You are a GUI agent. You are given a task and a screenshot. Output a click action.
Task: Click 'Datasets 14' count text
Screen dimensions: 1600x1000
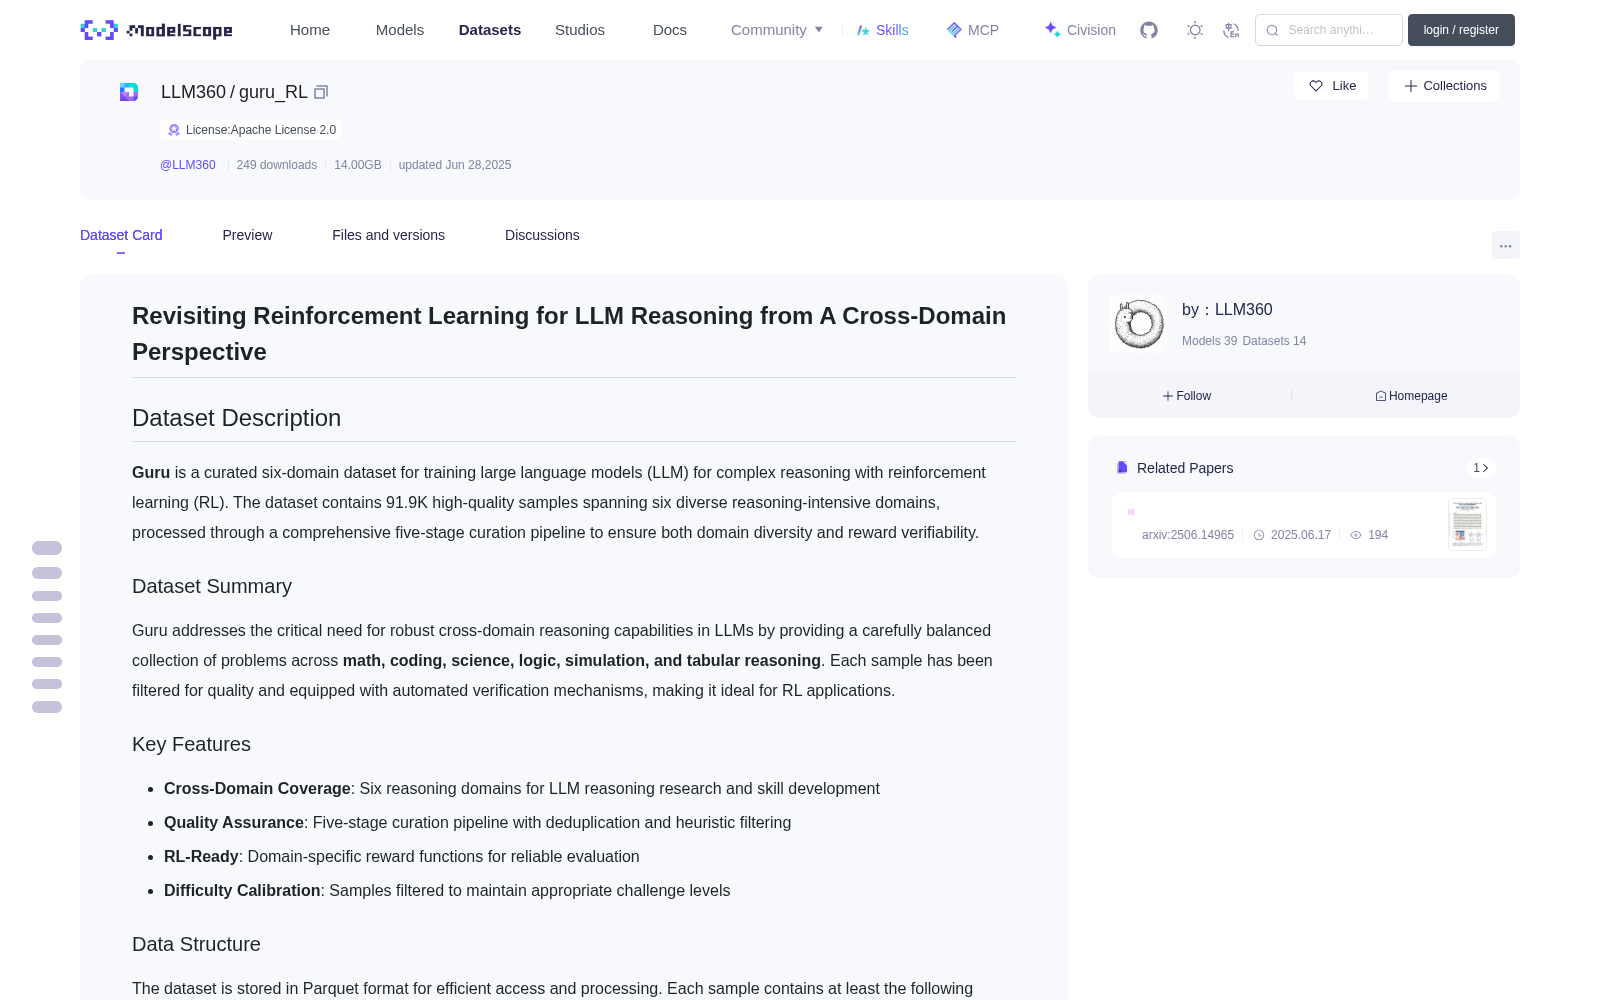point(1274,341)
